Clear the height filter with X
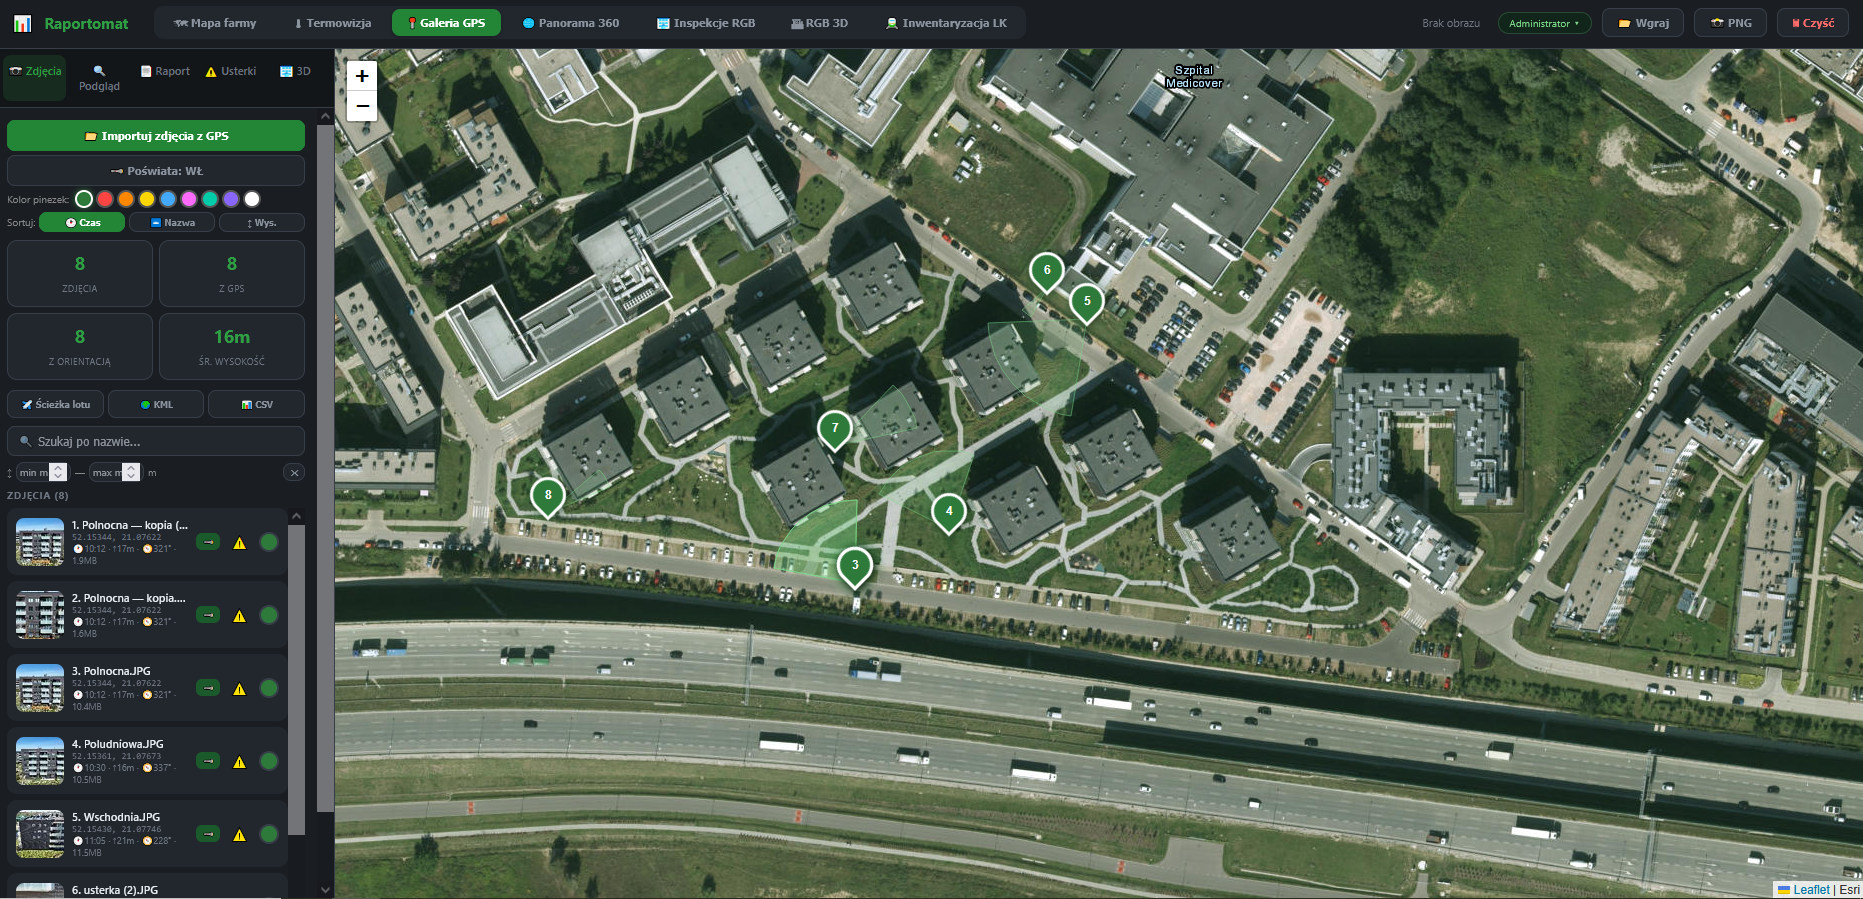 tap(294, 473)
